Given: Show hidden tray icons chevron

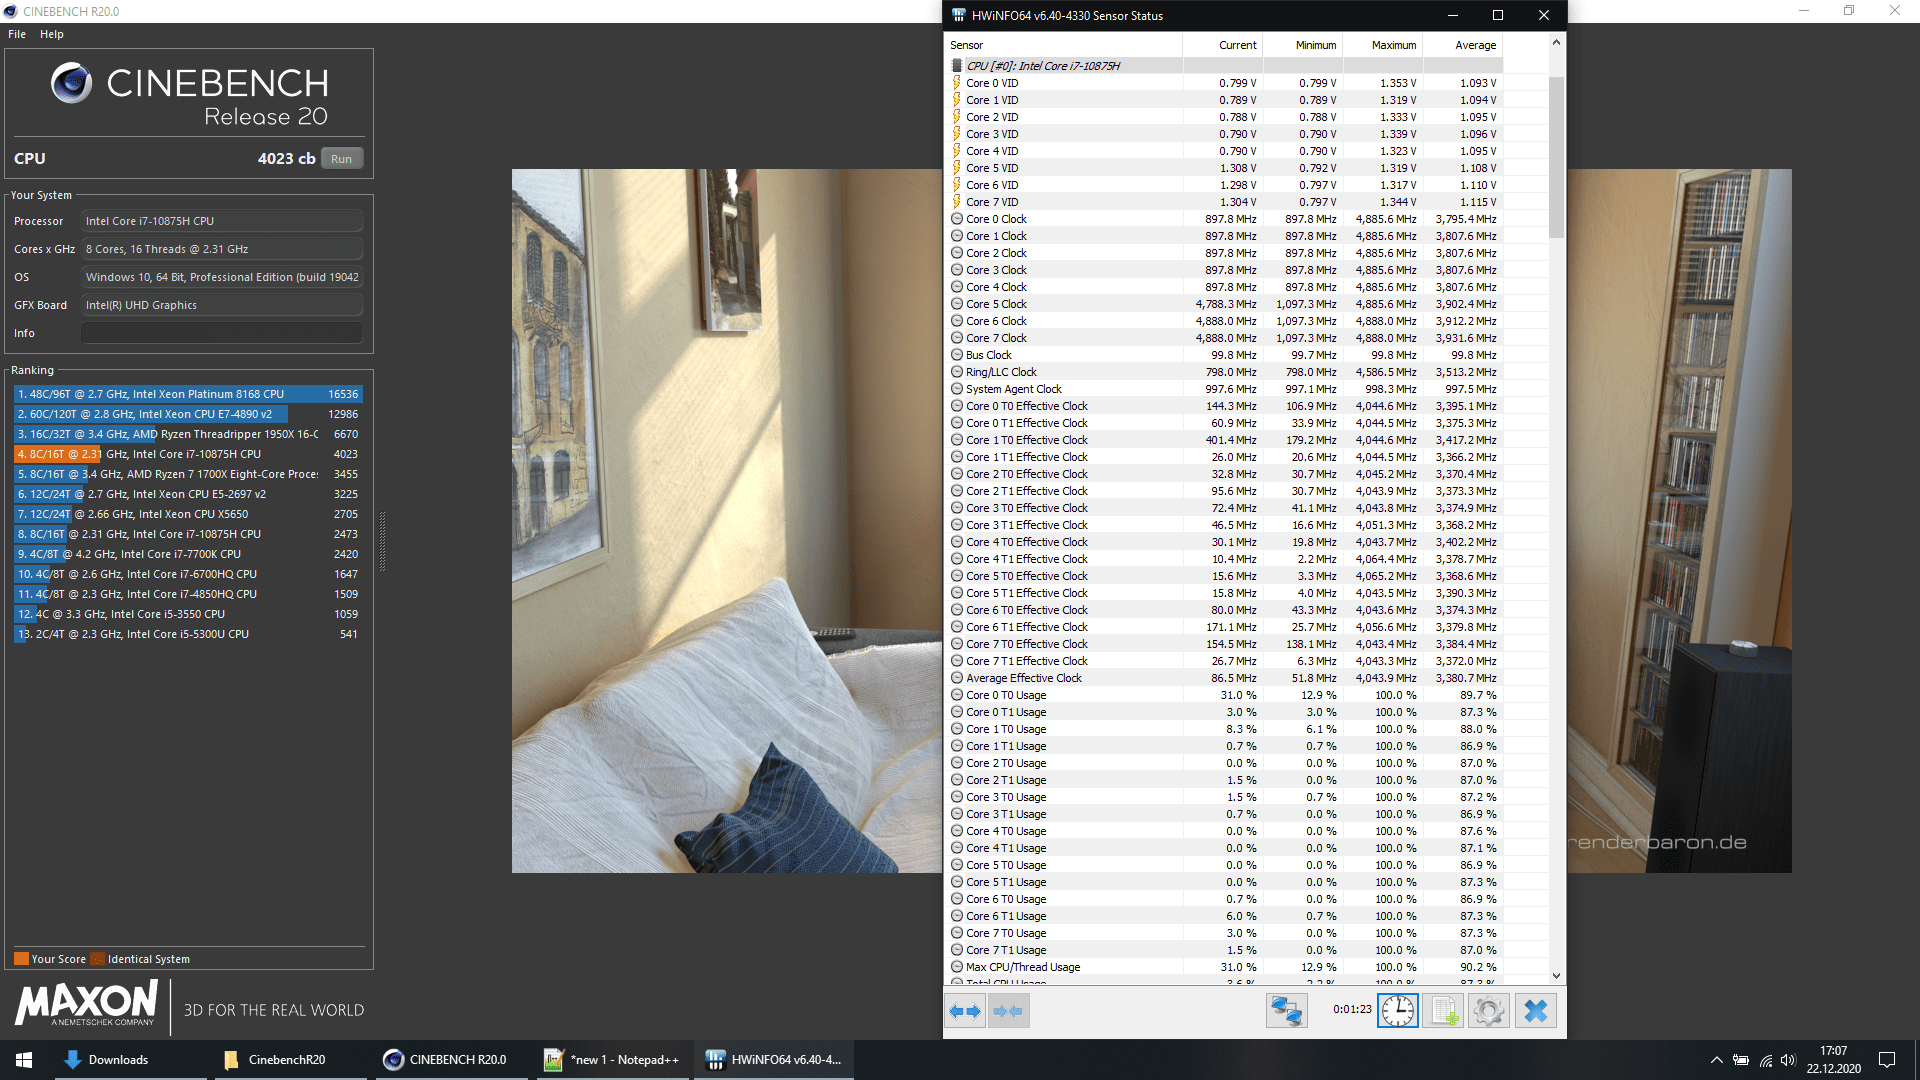Looking at the screenshot, I should tap(1716, 1060).
